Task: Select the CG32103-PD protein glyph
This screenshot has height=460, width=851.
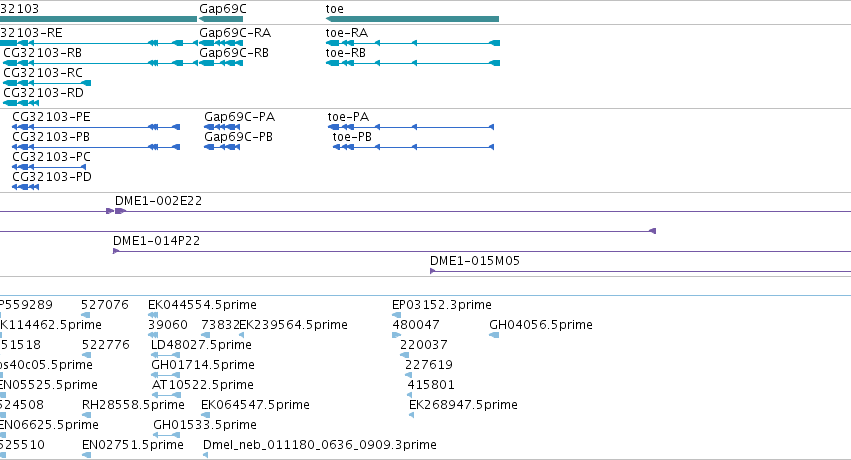Action: tap(26, 187)
